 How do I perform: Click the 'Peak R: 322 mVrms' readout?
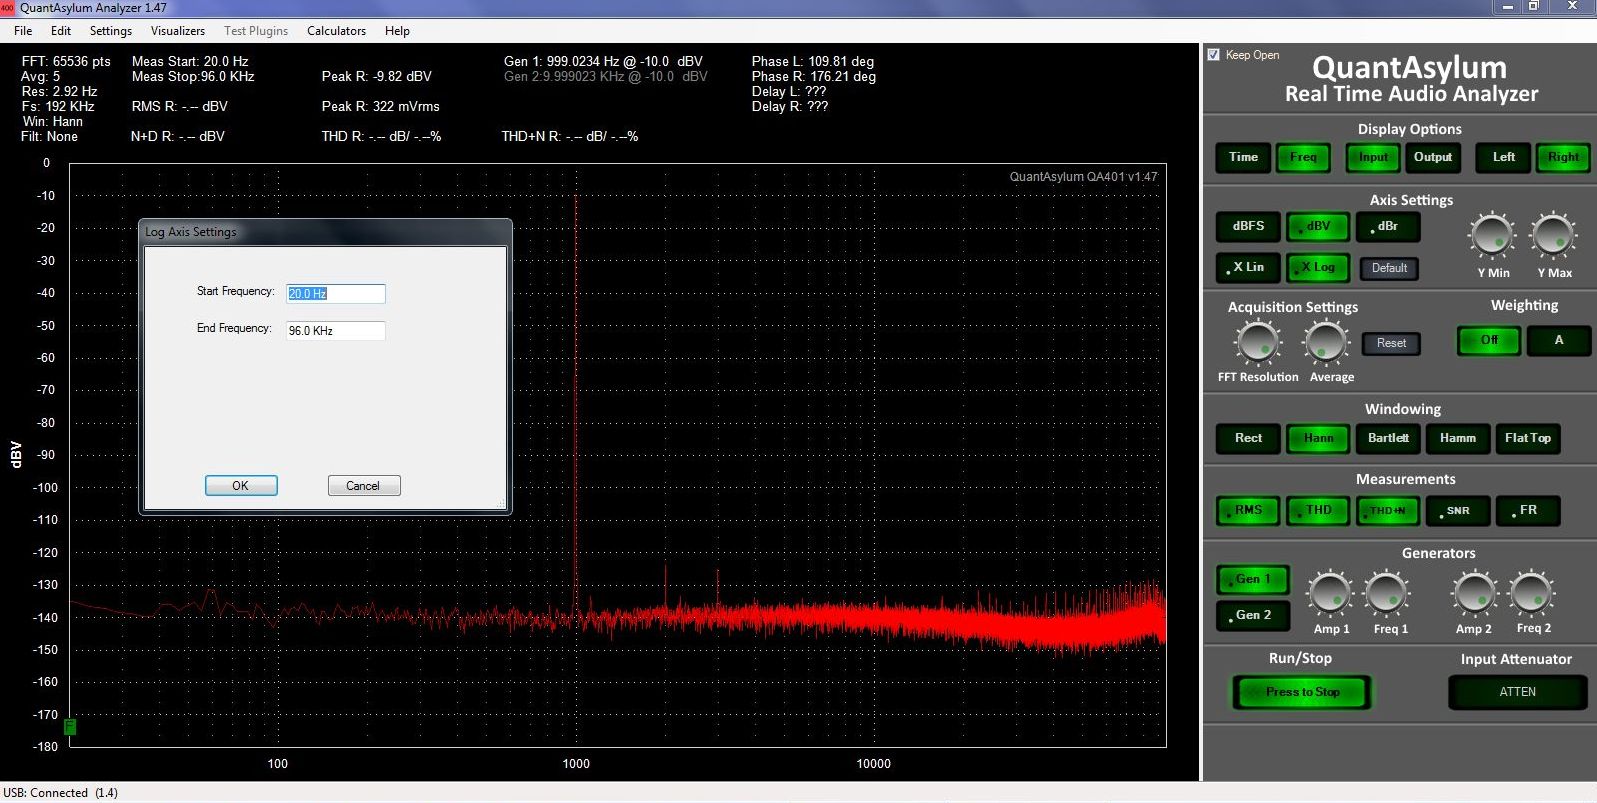380,106
